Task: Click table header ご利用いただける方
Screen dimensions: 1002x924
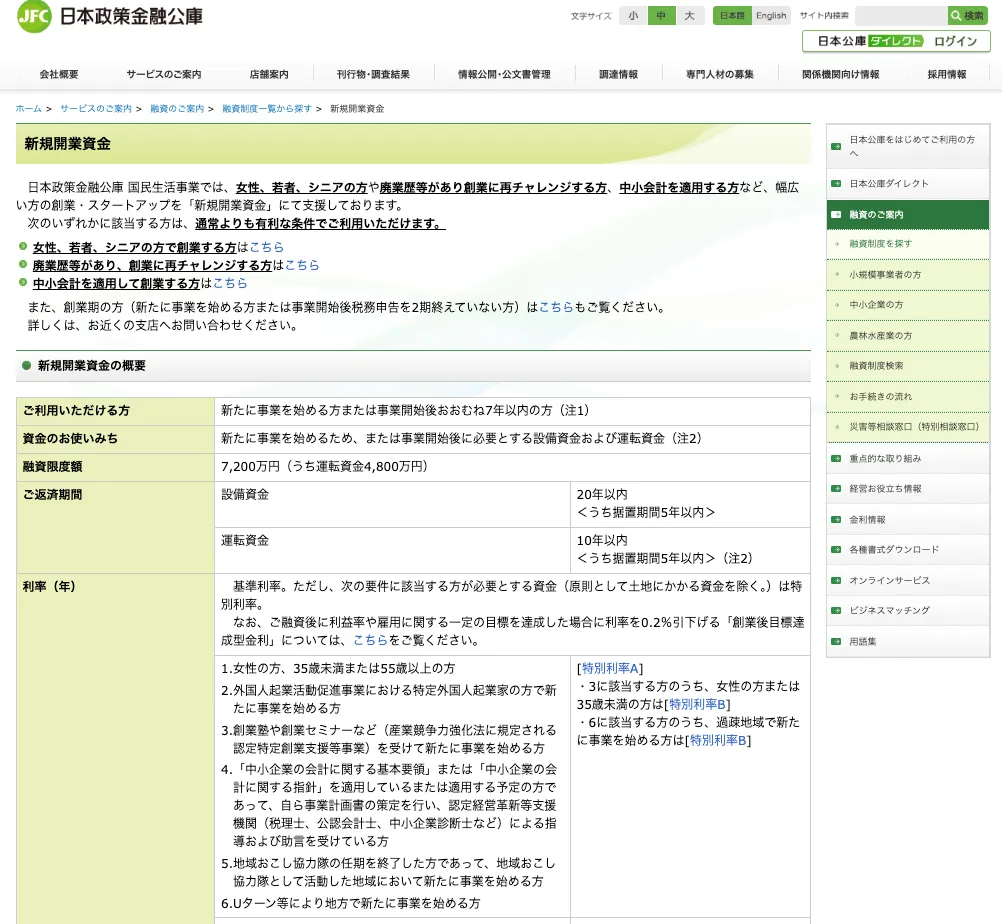Action: click(x=115, y=411)
